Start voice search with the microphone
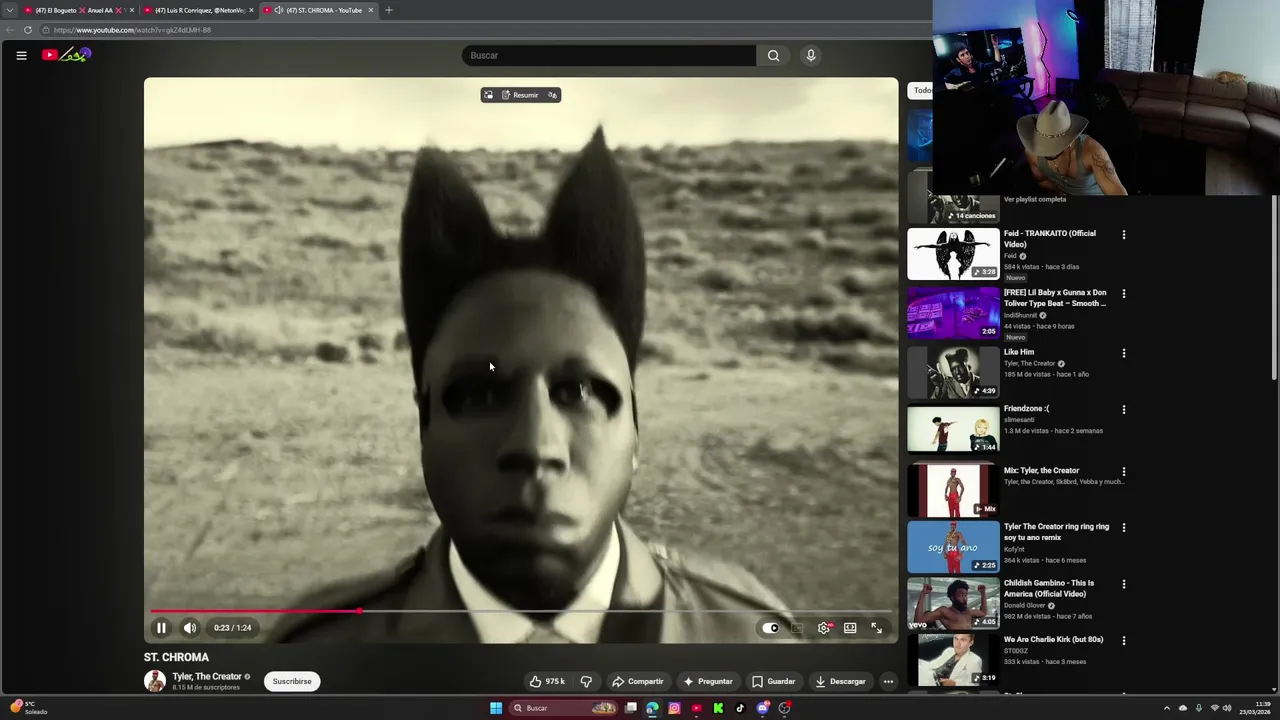This screenshot has height=720, width=1280. (811, 55)
